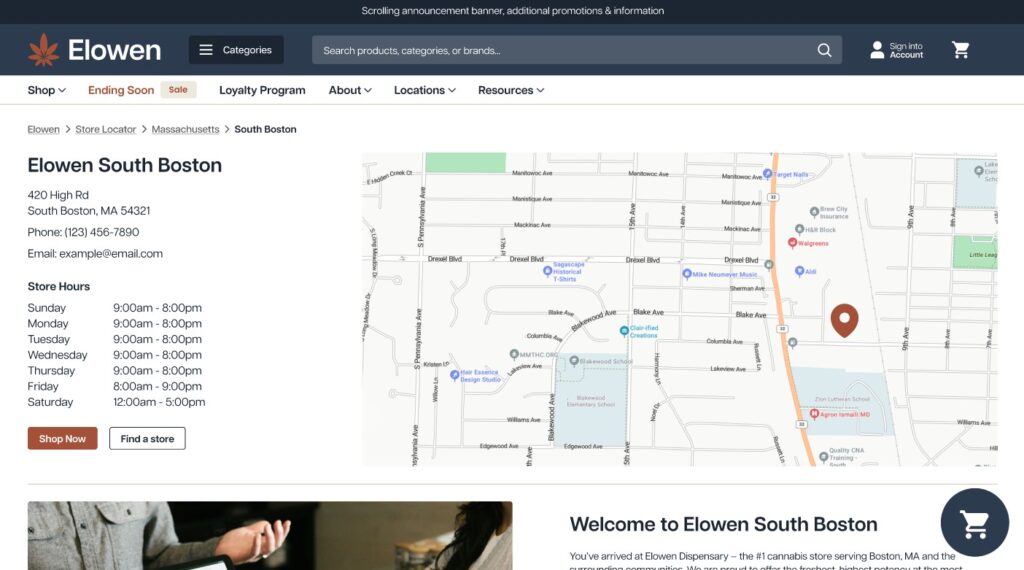Viewport: 1024px width, 570px height.
Task: Click the MMTHC.ORG map marker
Action: pyautogui.click(x=514, y=354)
